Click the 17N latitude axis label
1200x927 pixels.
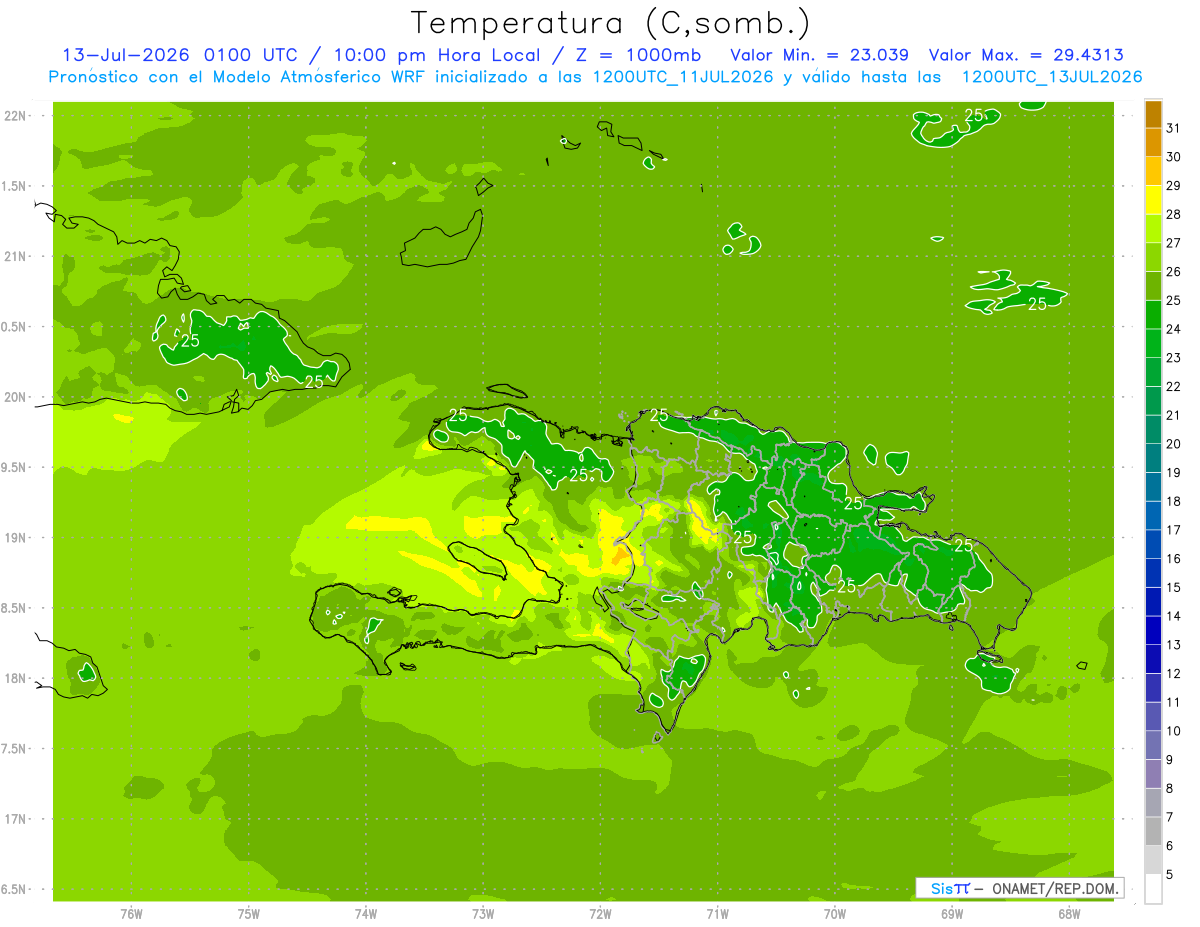click(x=17, y=819)
